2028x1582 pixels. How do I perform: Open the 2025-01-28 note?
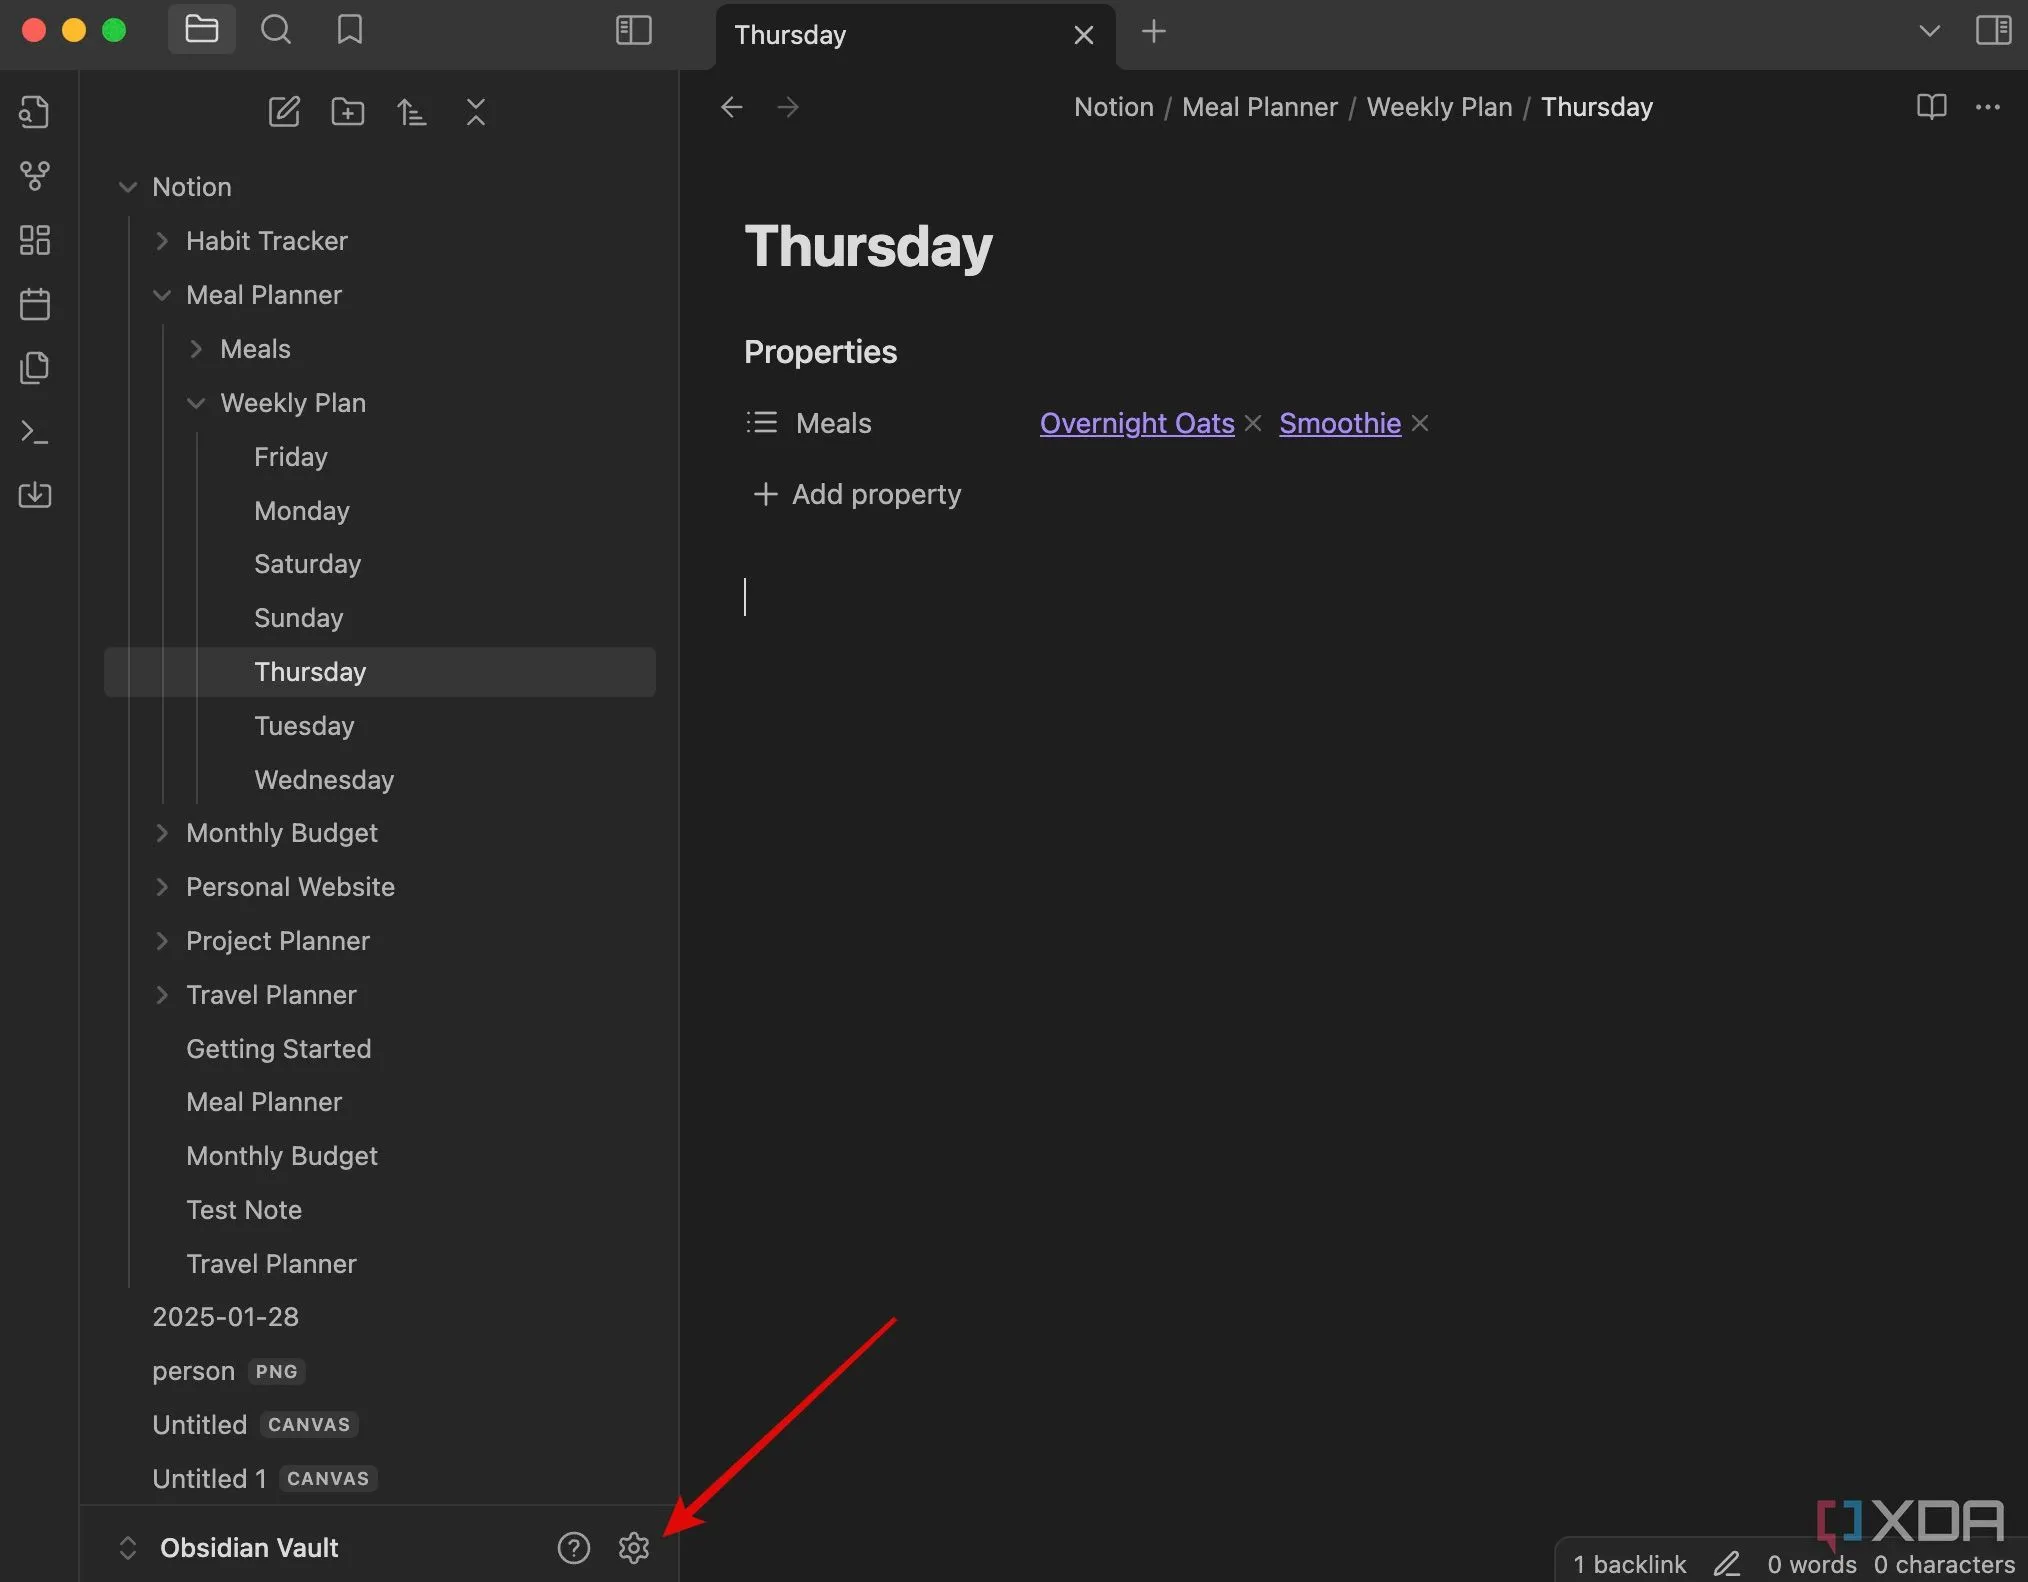(380, 1317)
